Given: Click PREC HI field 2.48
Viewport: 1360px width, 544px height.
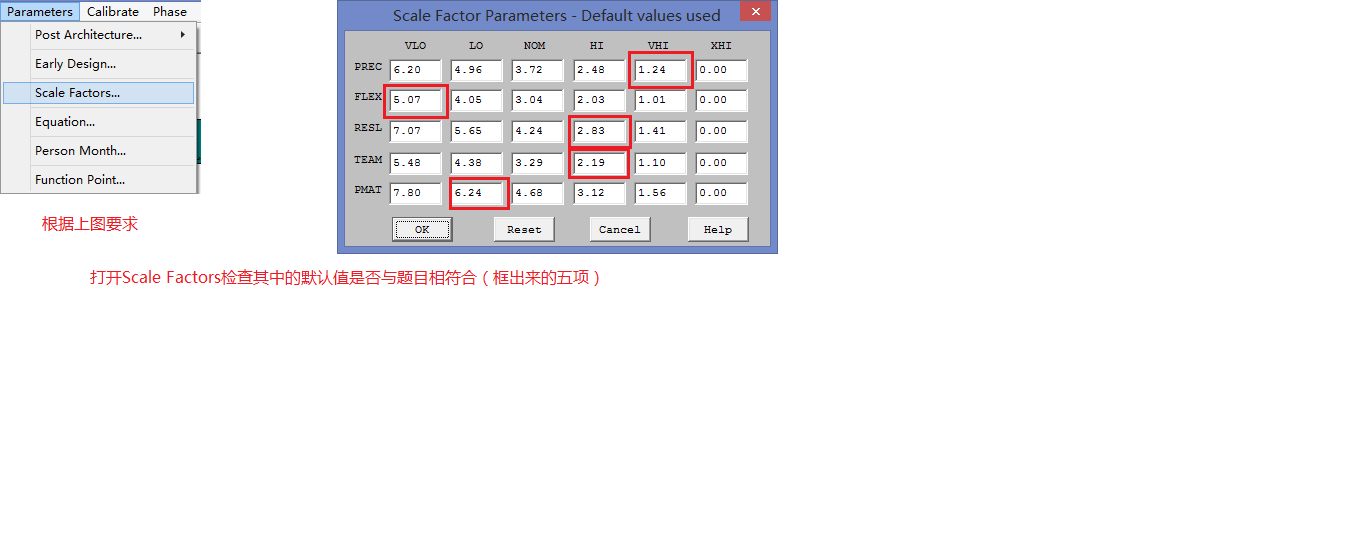Looking at the screenshot, I should (600, 70).
